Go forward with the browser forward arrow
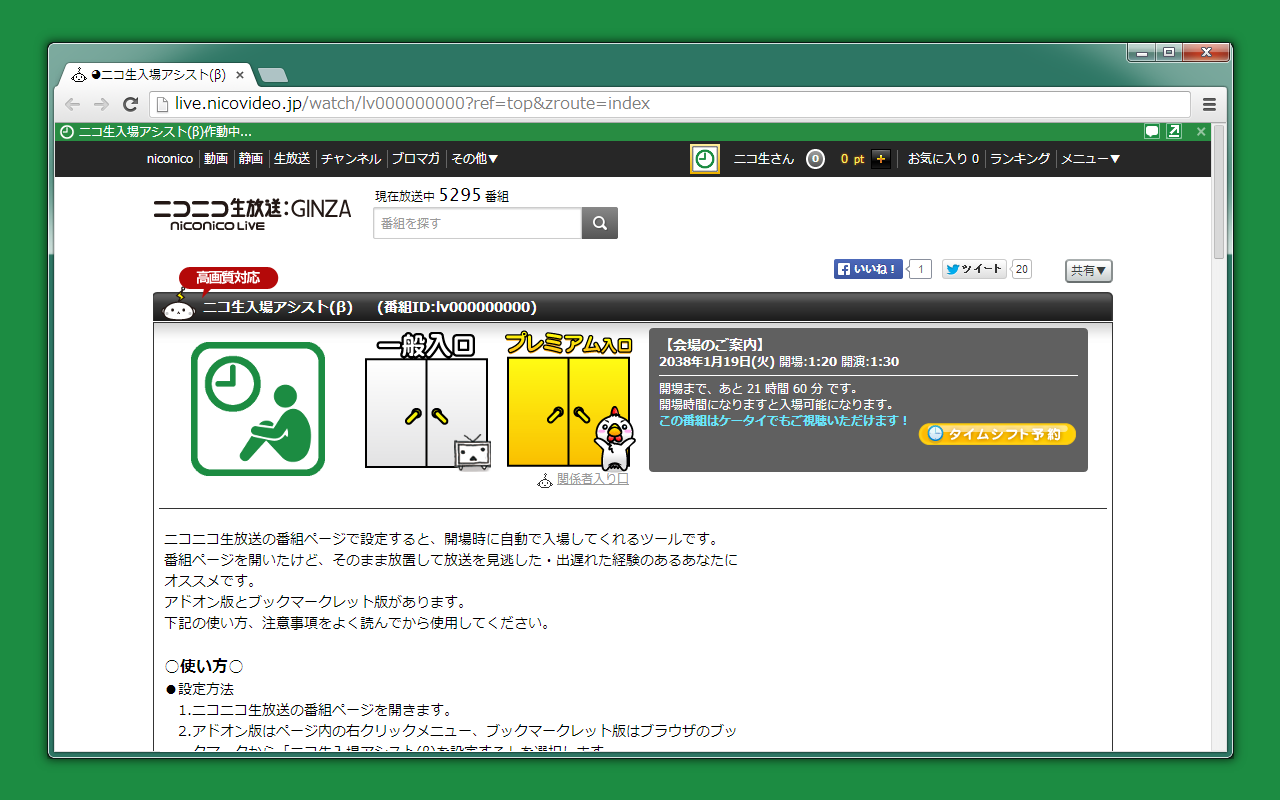 101,104
